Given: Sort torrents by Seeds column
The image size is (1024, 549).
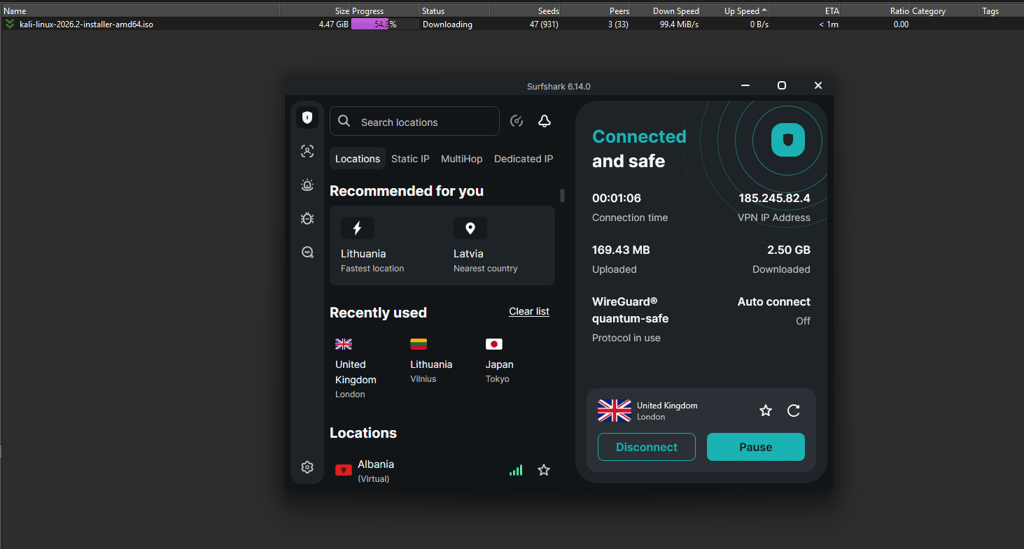Looking at the screenshot, I should [x=525, y=11].
